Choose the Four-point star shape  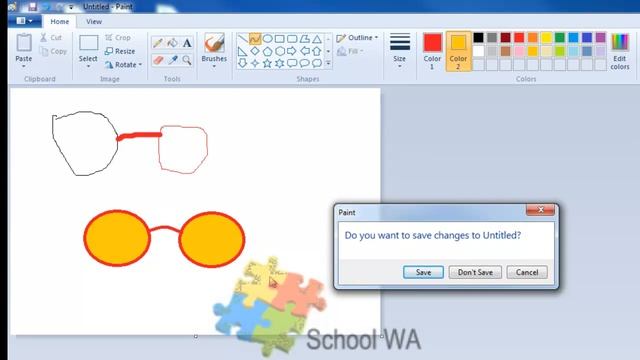coord(255,63)
